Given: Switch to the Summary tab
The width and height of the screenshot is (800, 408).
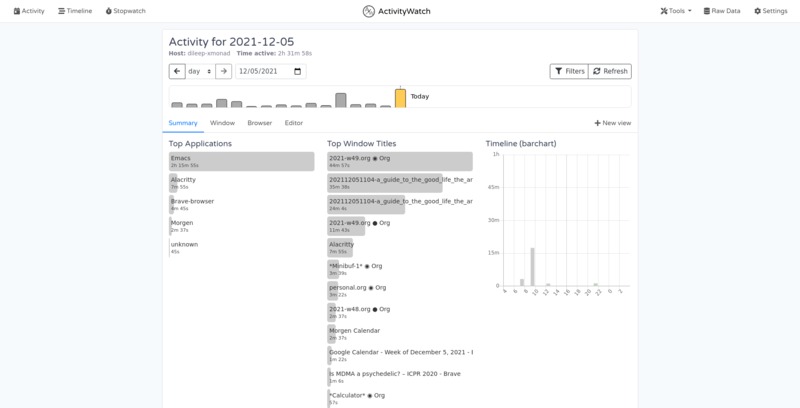Looking at the screenshot, I should tap(183, 123).
